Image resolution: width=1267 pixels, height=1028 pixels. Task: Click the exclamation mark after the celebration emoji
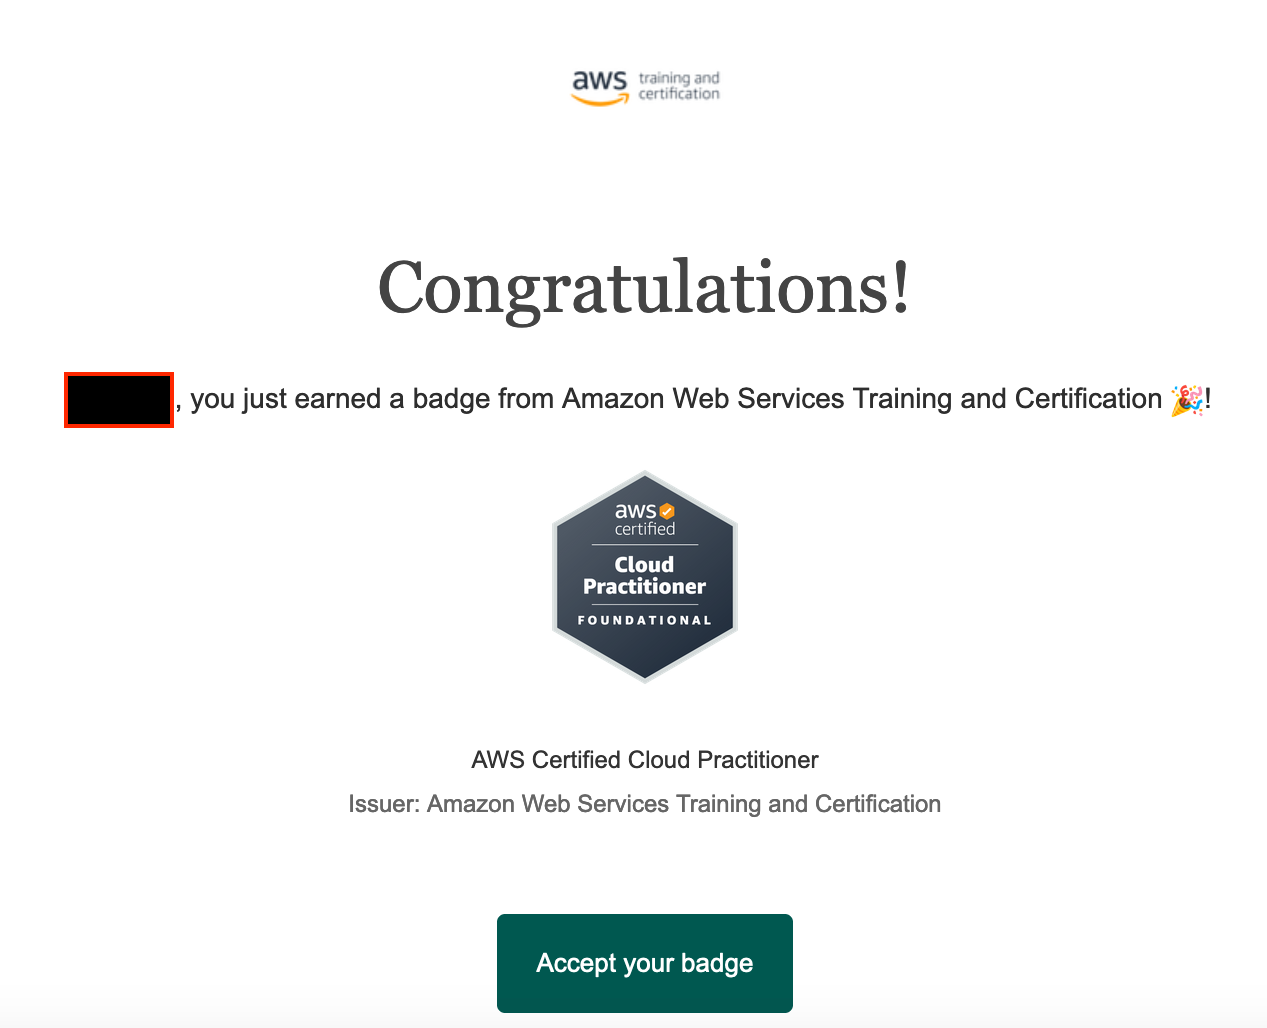1206,398
